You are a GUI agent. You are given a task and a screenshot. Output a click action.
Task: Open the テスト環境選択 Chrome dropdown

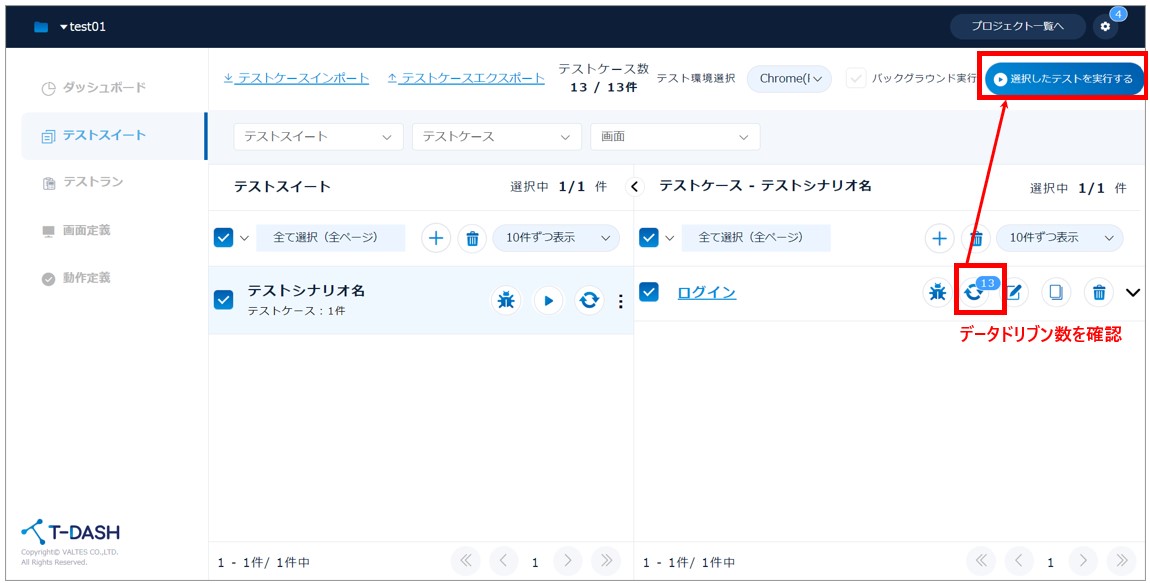pyautogui.click(x=789, y=78)
